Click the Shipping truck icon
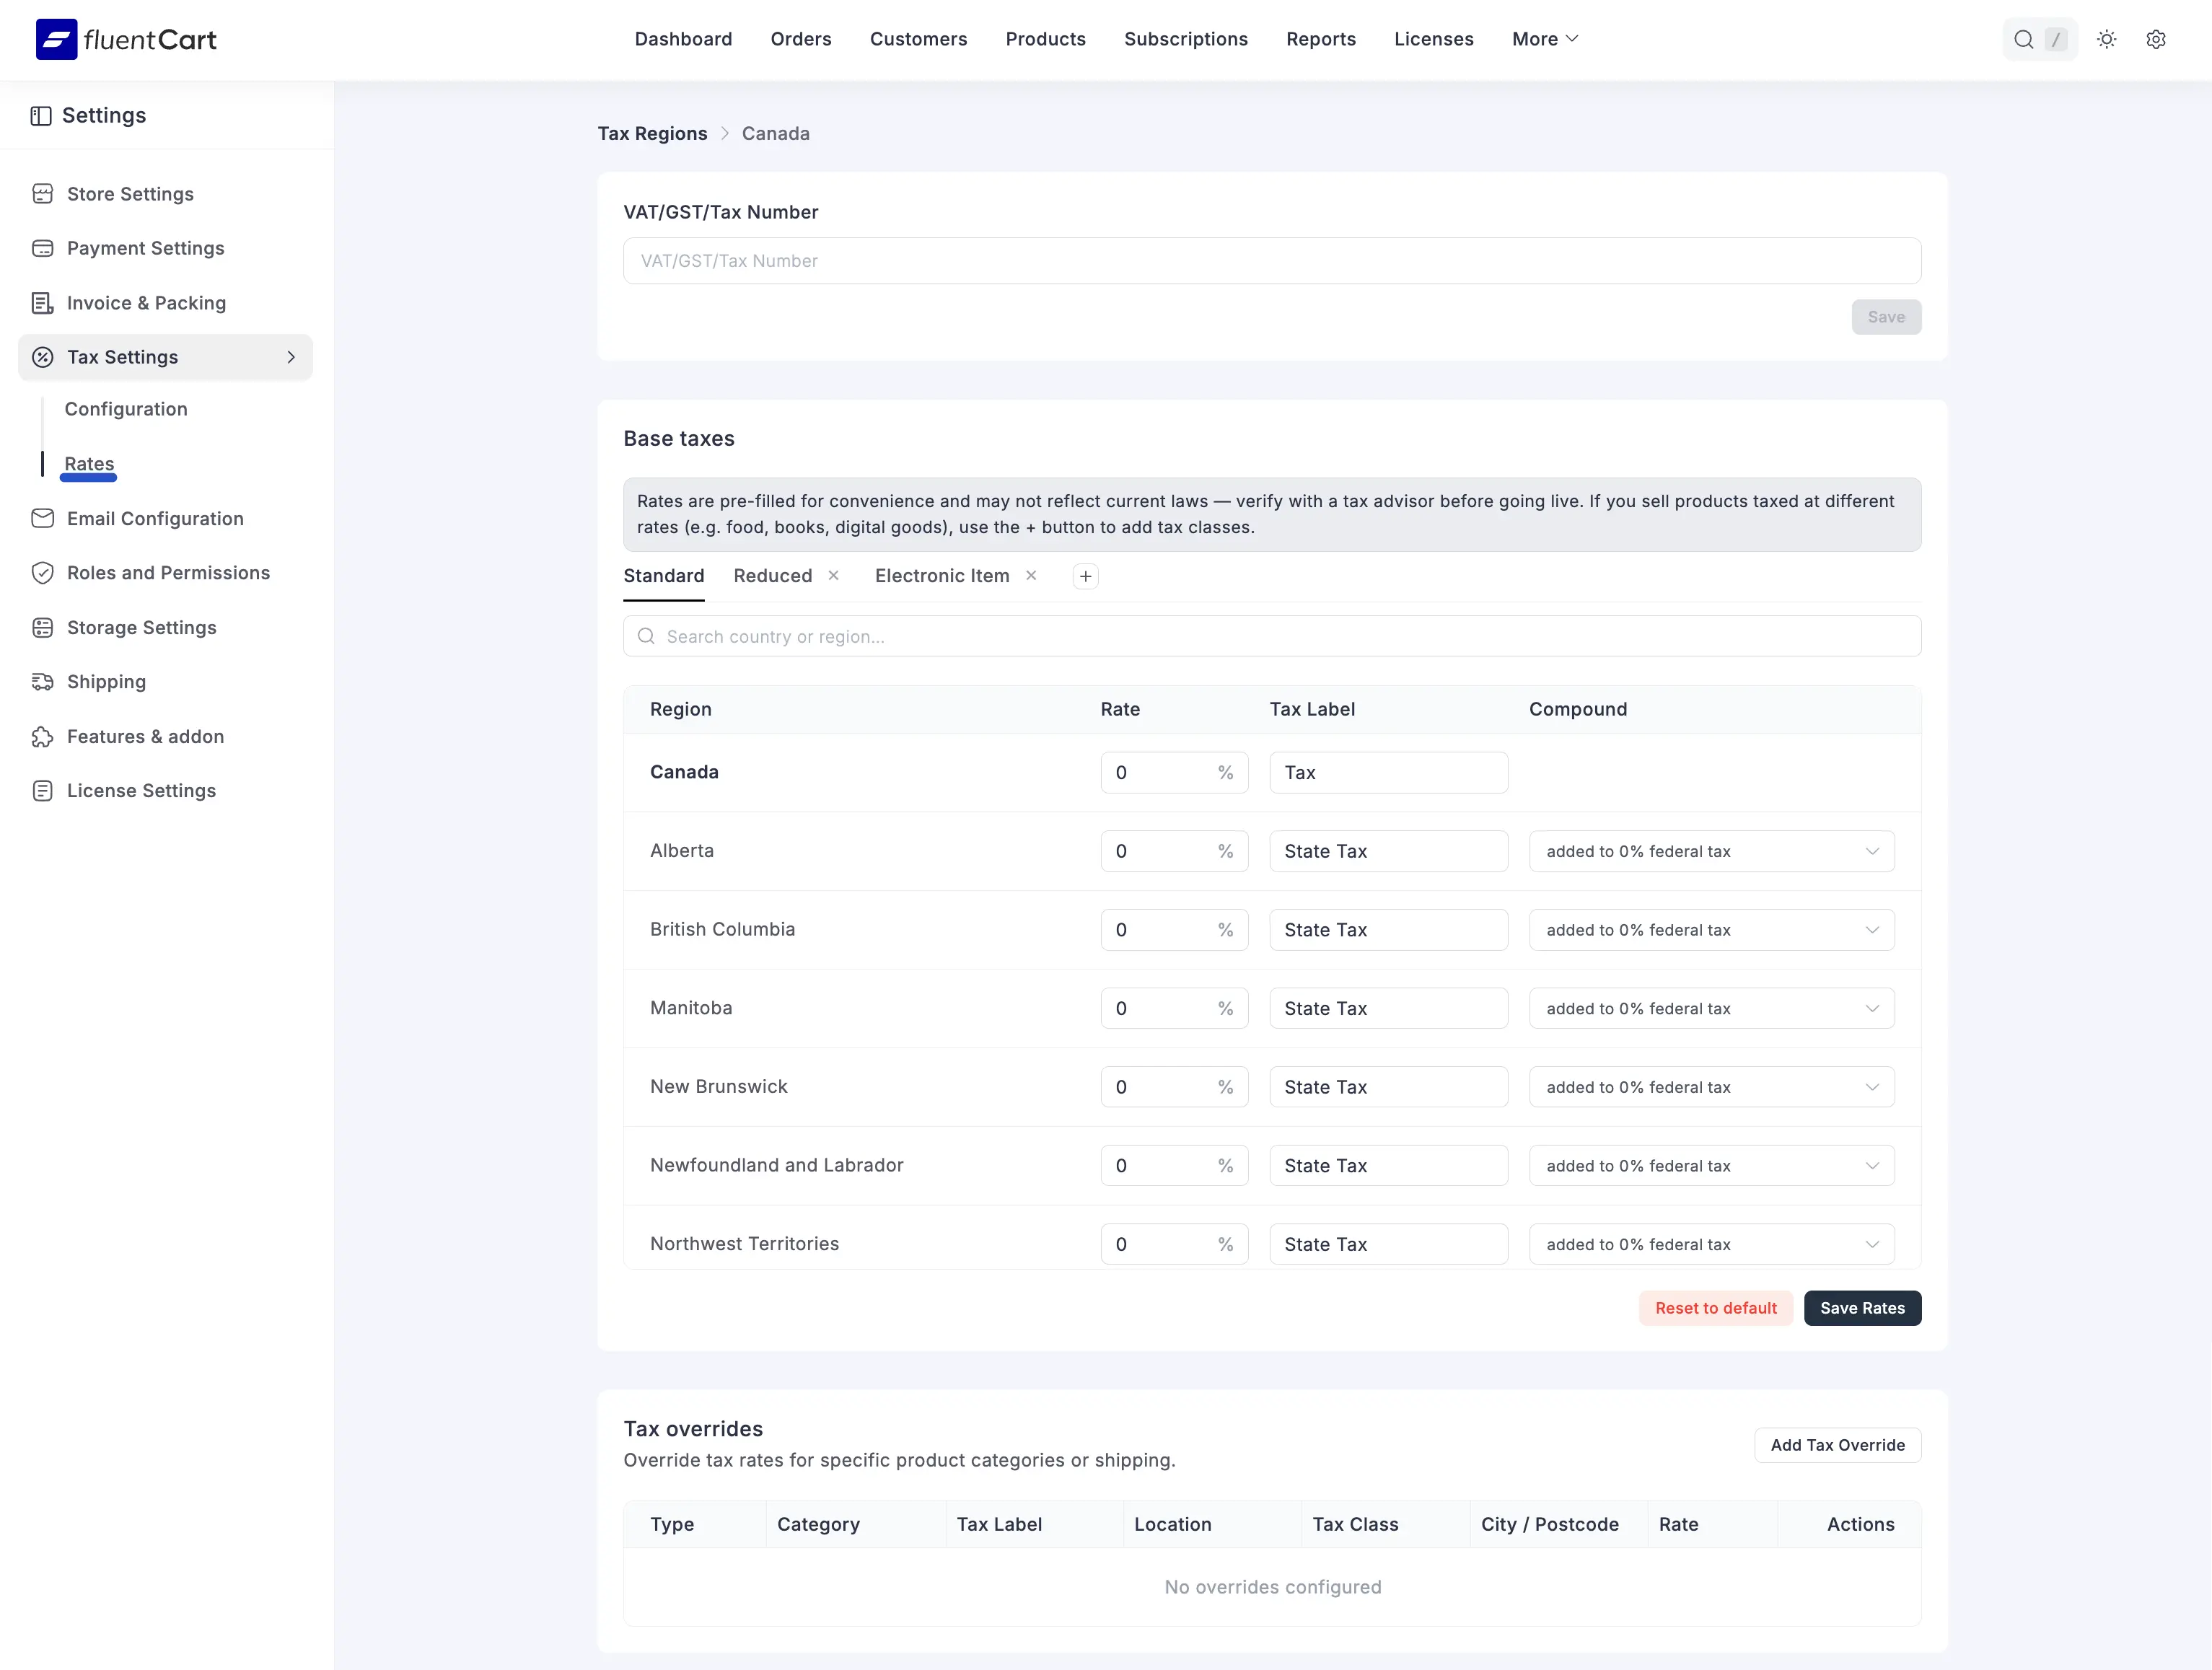 [42, 682]
